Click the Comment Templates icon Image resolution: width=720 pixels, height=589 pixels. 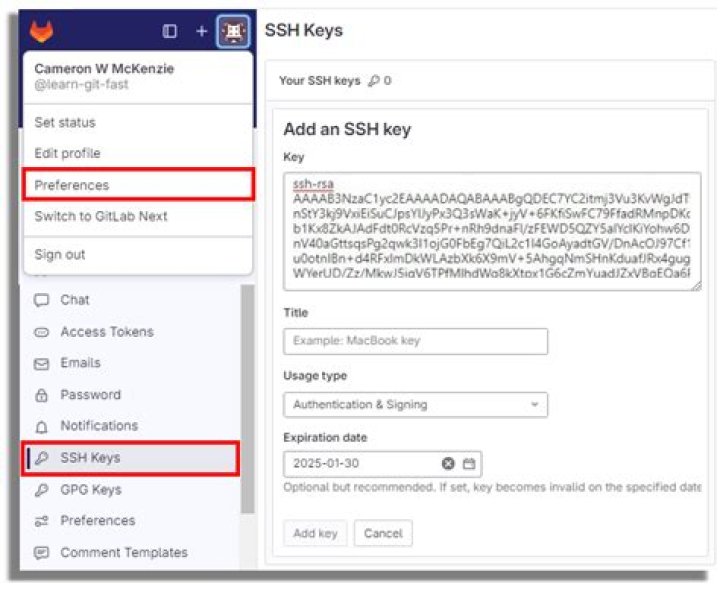point(41,552)
